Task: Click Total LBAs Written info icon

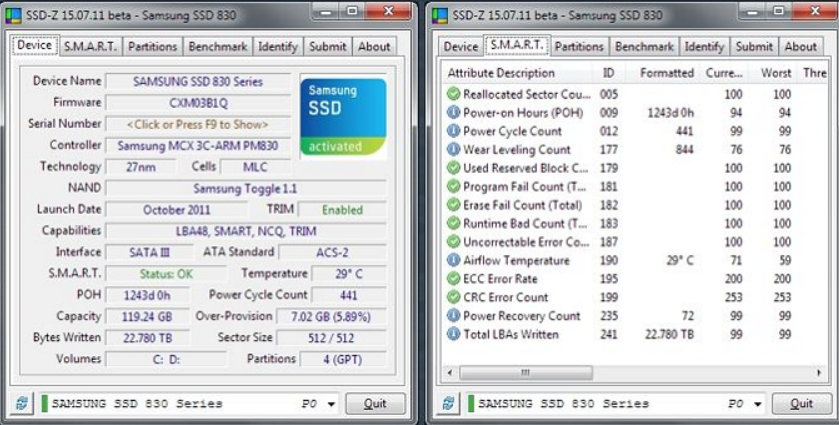Action: (x=453, y=335)
